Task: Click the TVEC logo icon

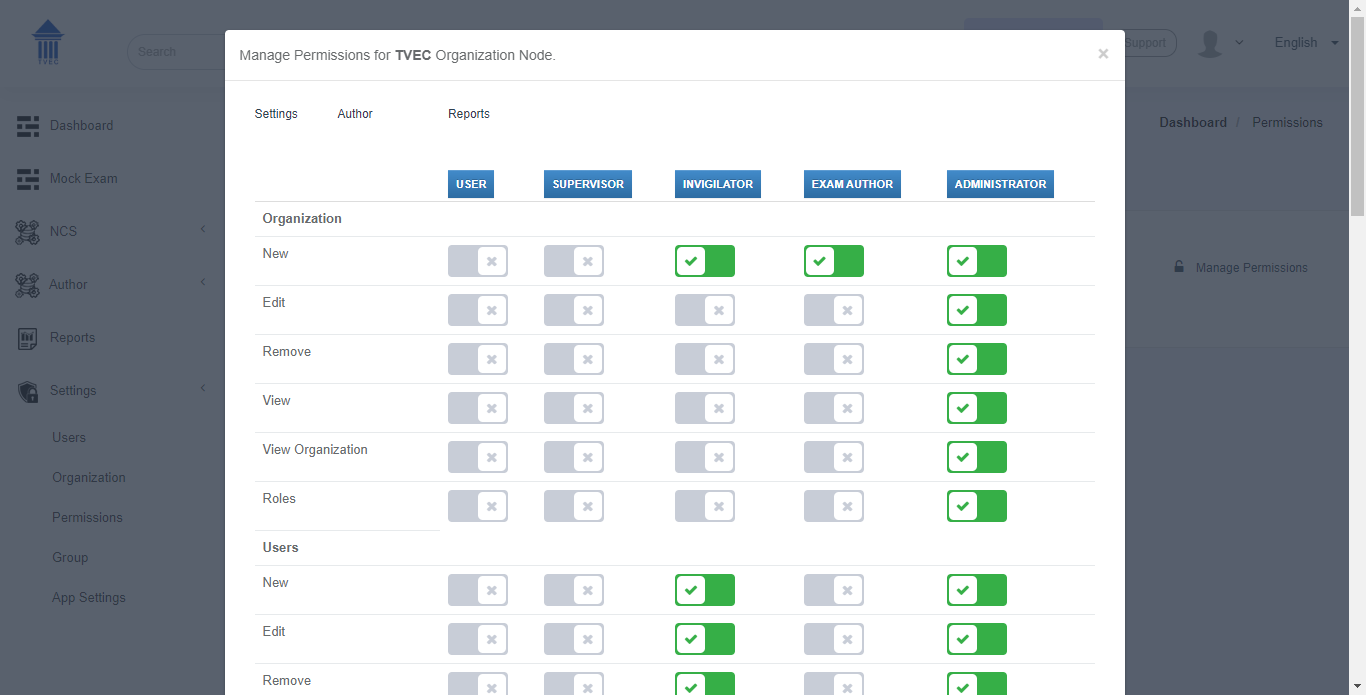Action: [x=47, y=42]
